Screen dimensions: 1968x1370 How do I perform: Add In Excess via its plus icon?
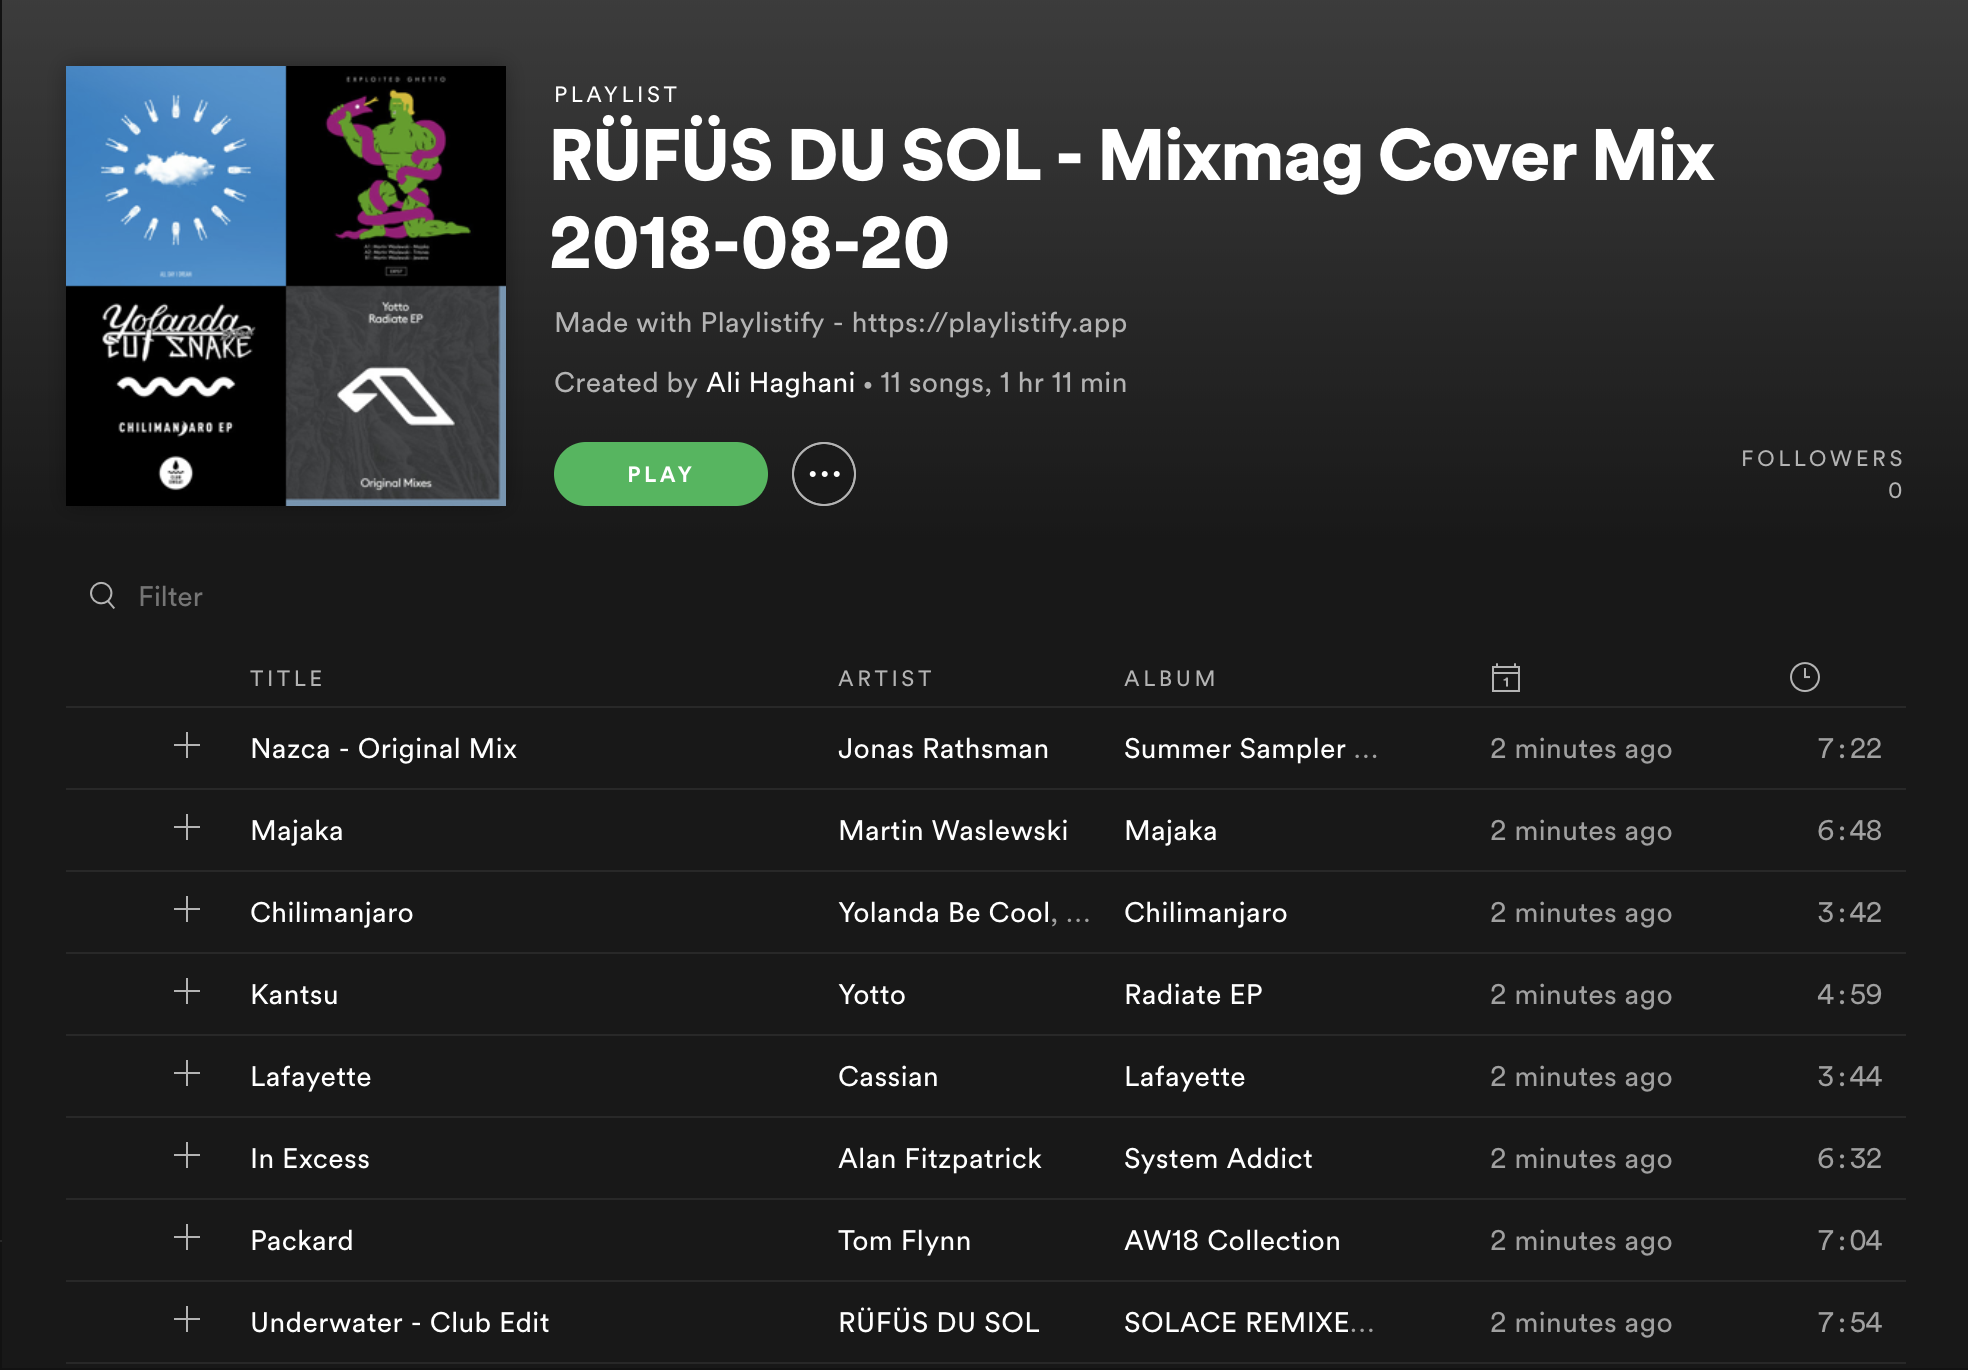(187, 1156)
